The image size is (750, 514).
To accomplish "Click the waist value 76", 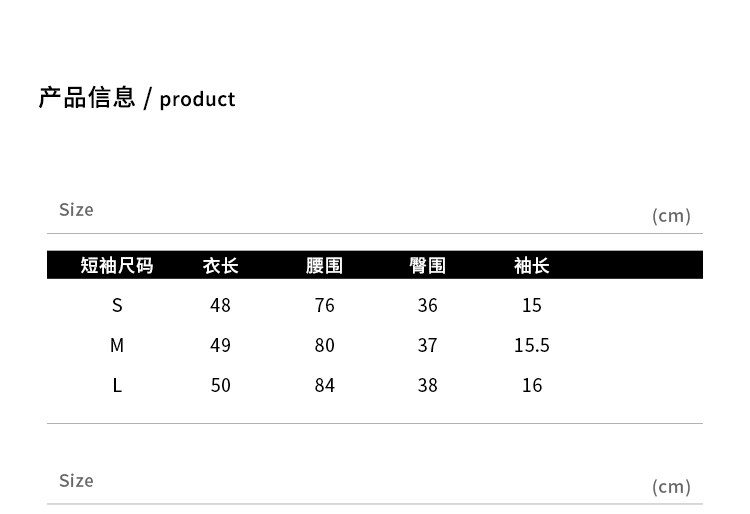I will coord(325,305).
